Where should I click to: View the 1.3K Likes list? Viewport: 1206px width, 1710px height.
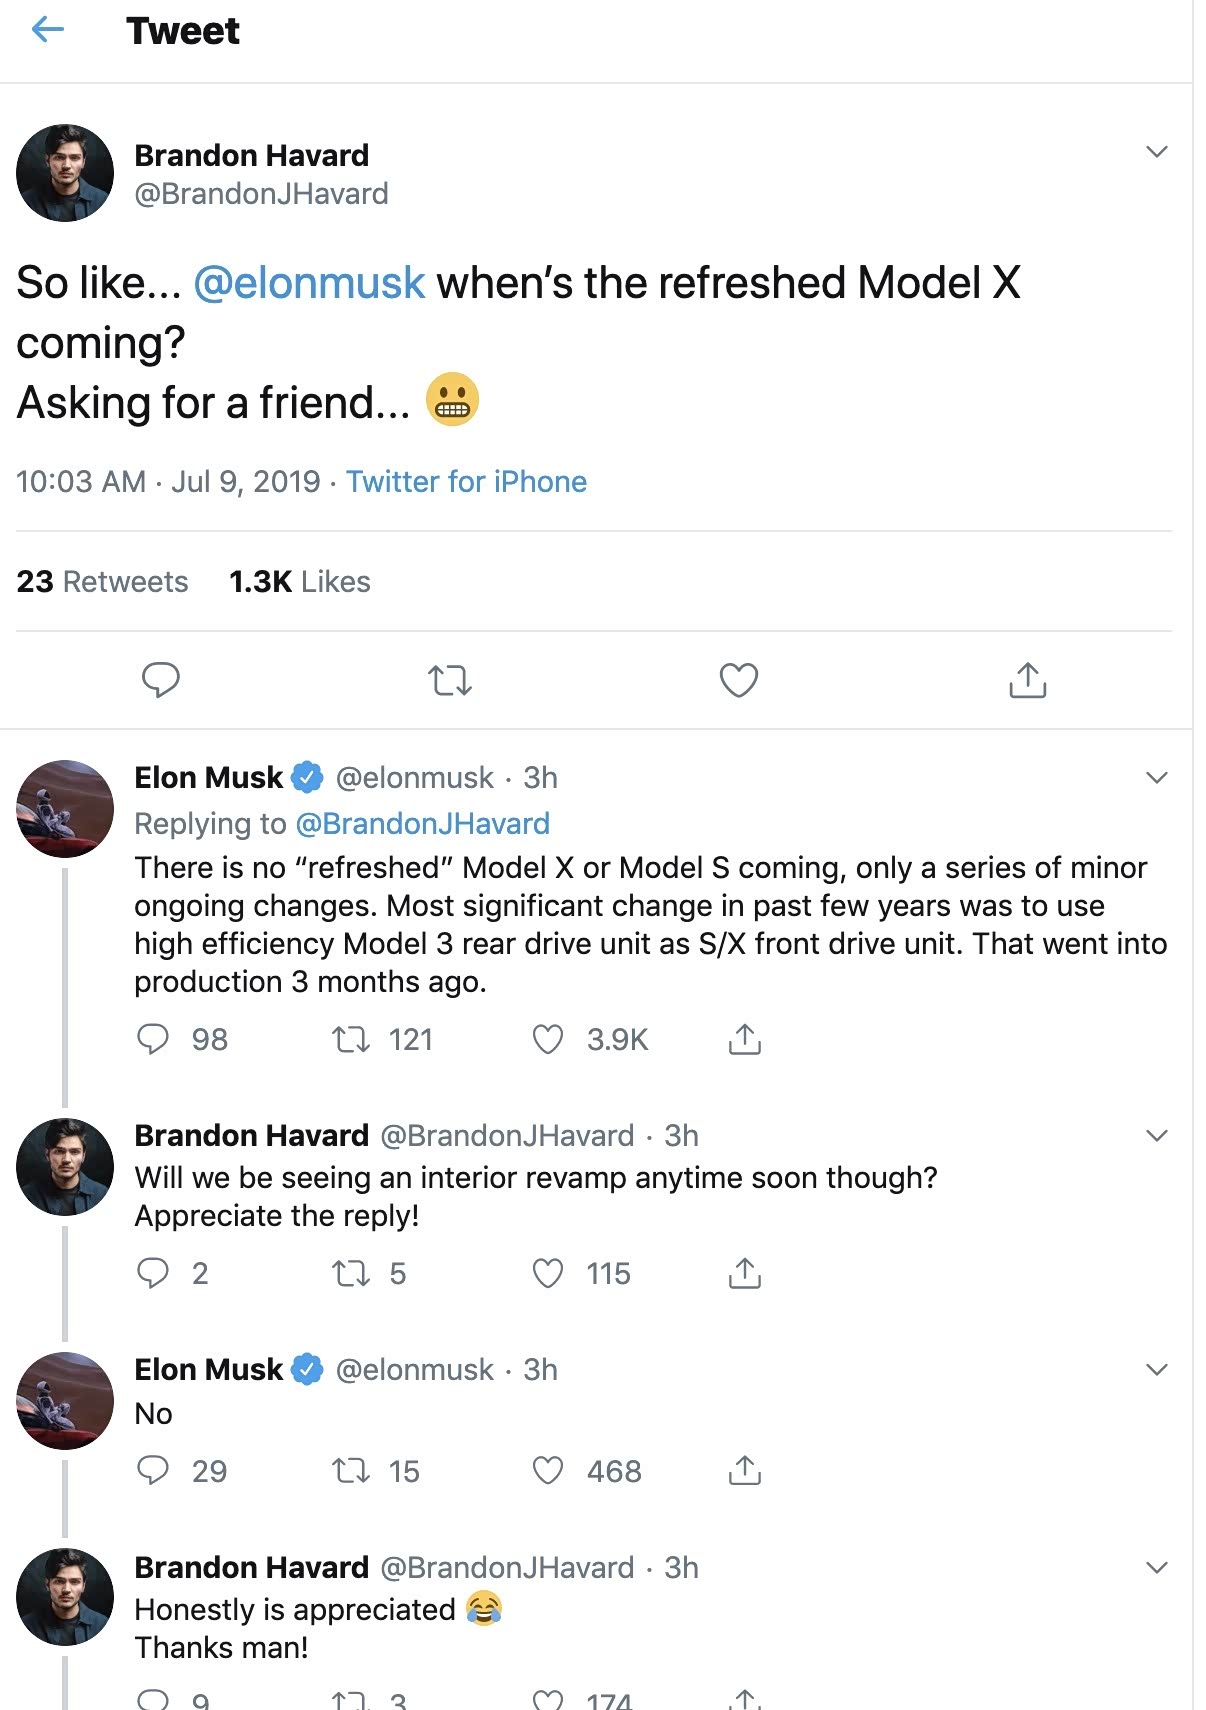299,582
